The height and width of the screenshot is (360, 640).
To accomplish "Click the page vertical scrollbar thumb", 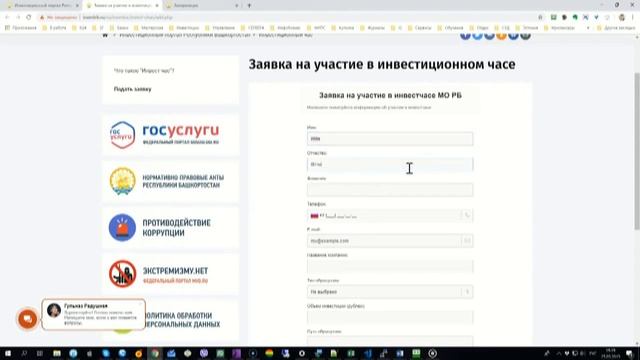I will [x=637, y=151].
